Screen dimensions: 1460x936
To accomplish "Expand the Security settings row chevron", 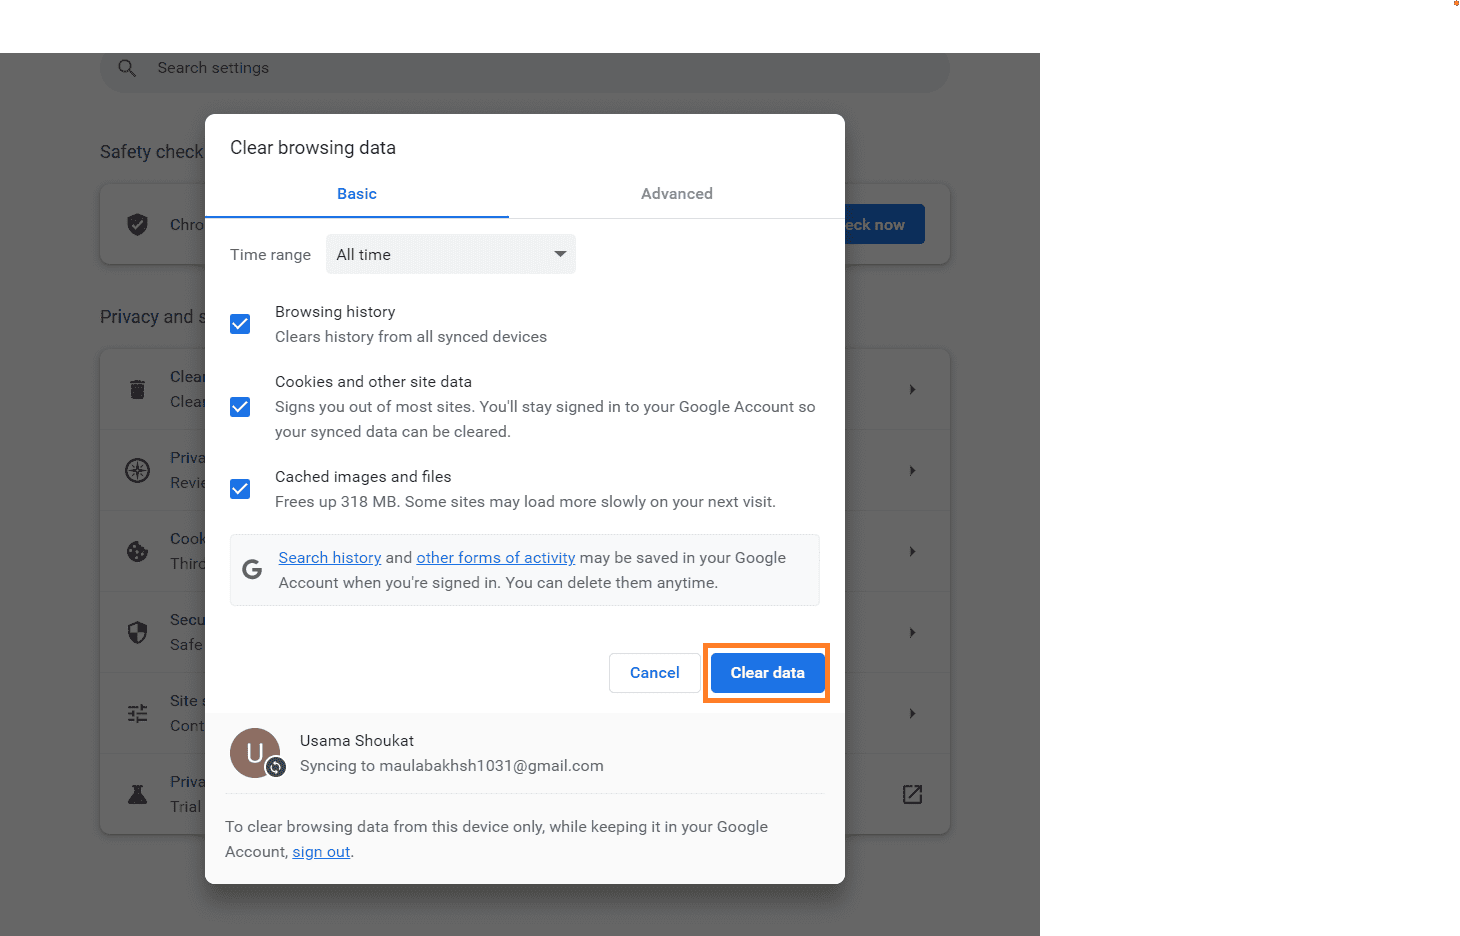I will (911, 632).
